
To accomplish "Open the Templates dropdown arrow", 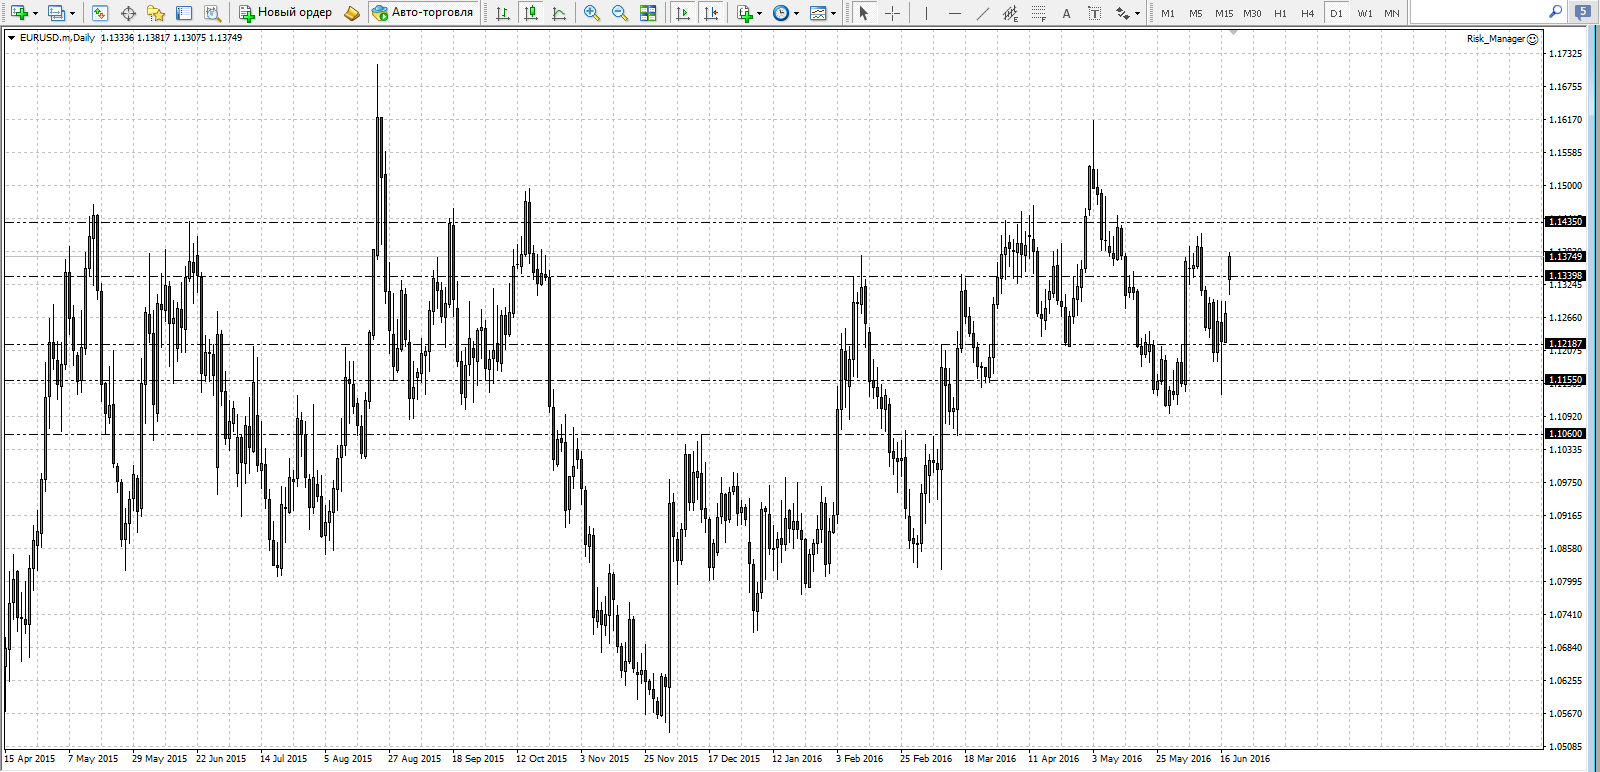I will (833, 14).
